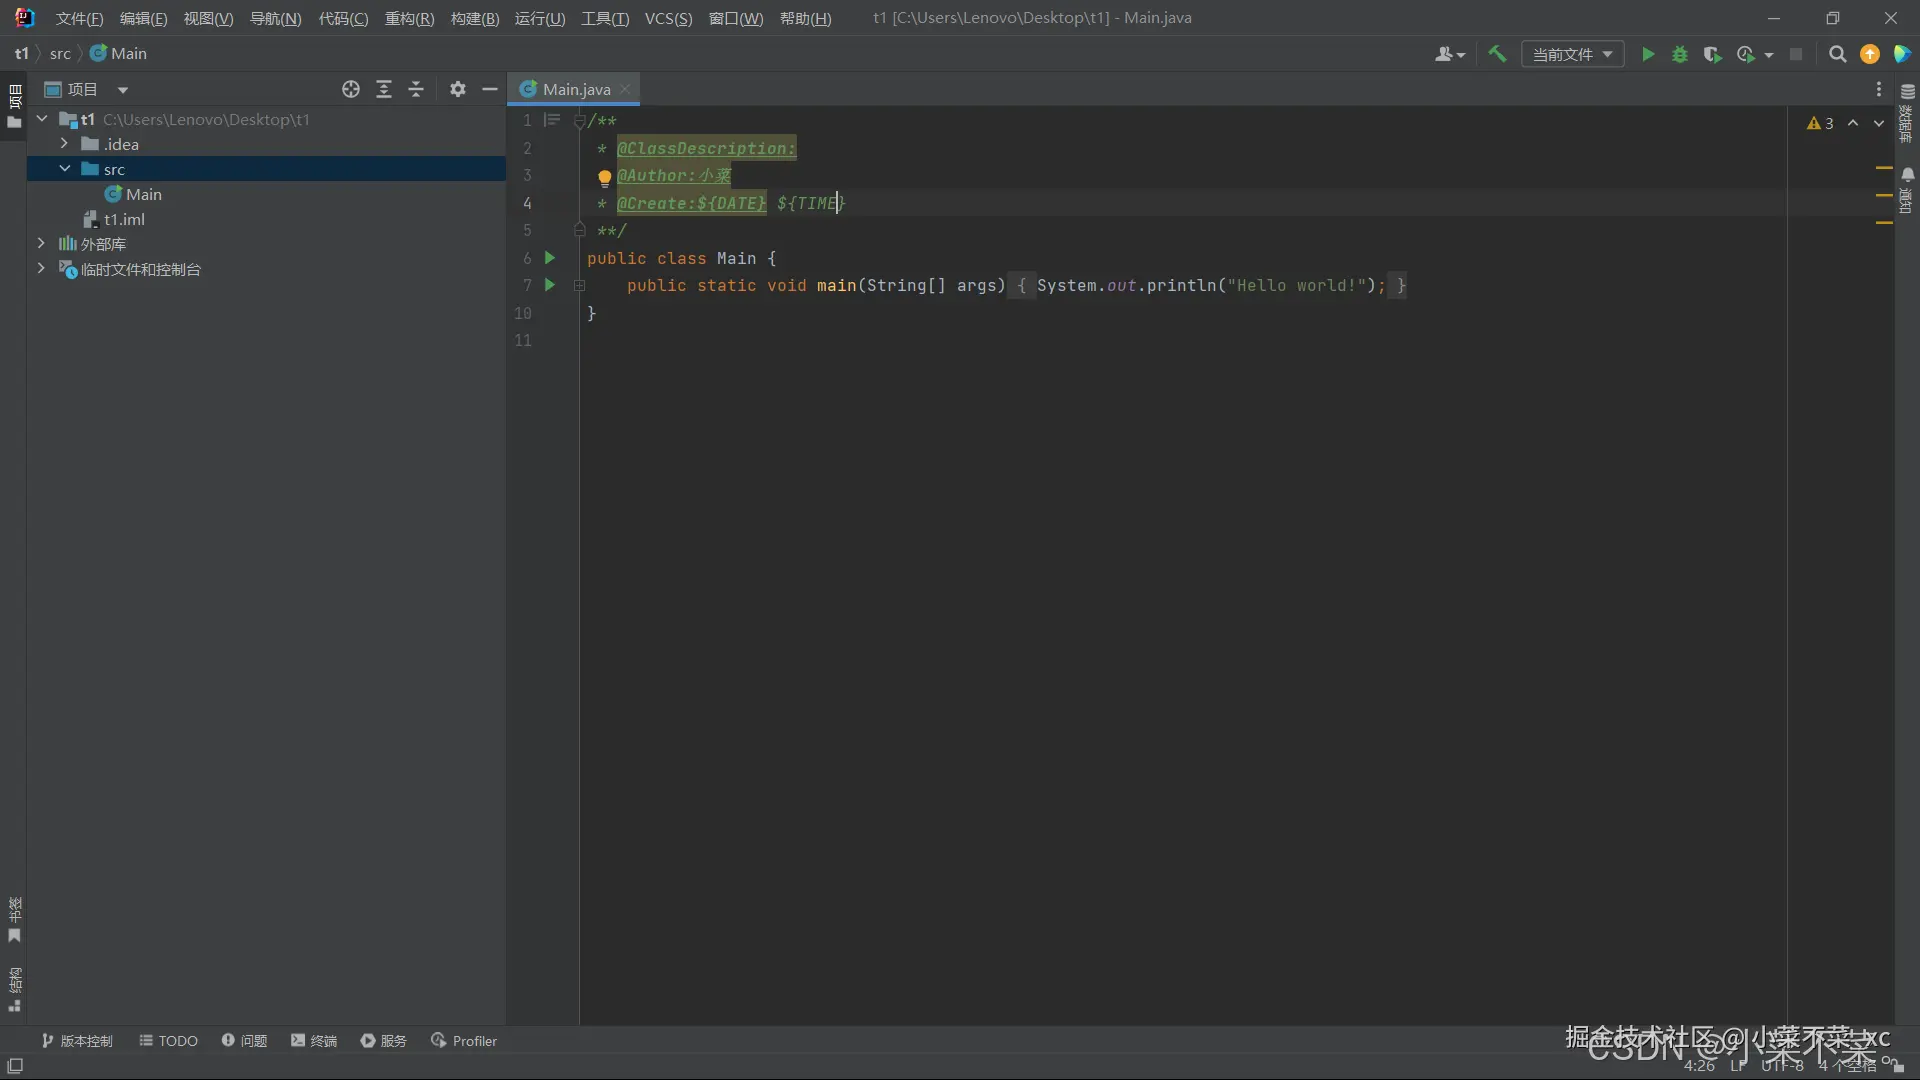The image size is (1920, 1080).
Task: Expand the .idea folder
Action: coord(64,144)
